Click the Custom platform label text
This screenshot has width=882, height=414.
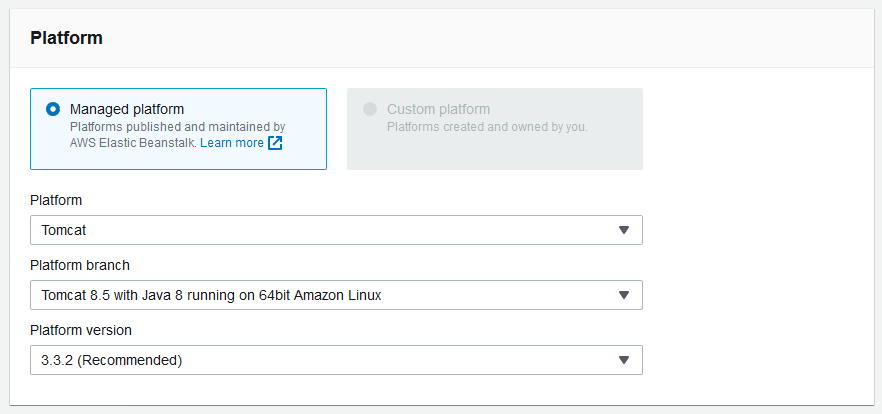(x=438, y=109)
